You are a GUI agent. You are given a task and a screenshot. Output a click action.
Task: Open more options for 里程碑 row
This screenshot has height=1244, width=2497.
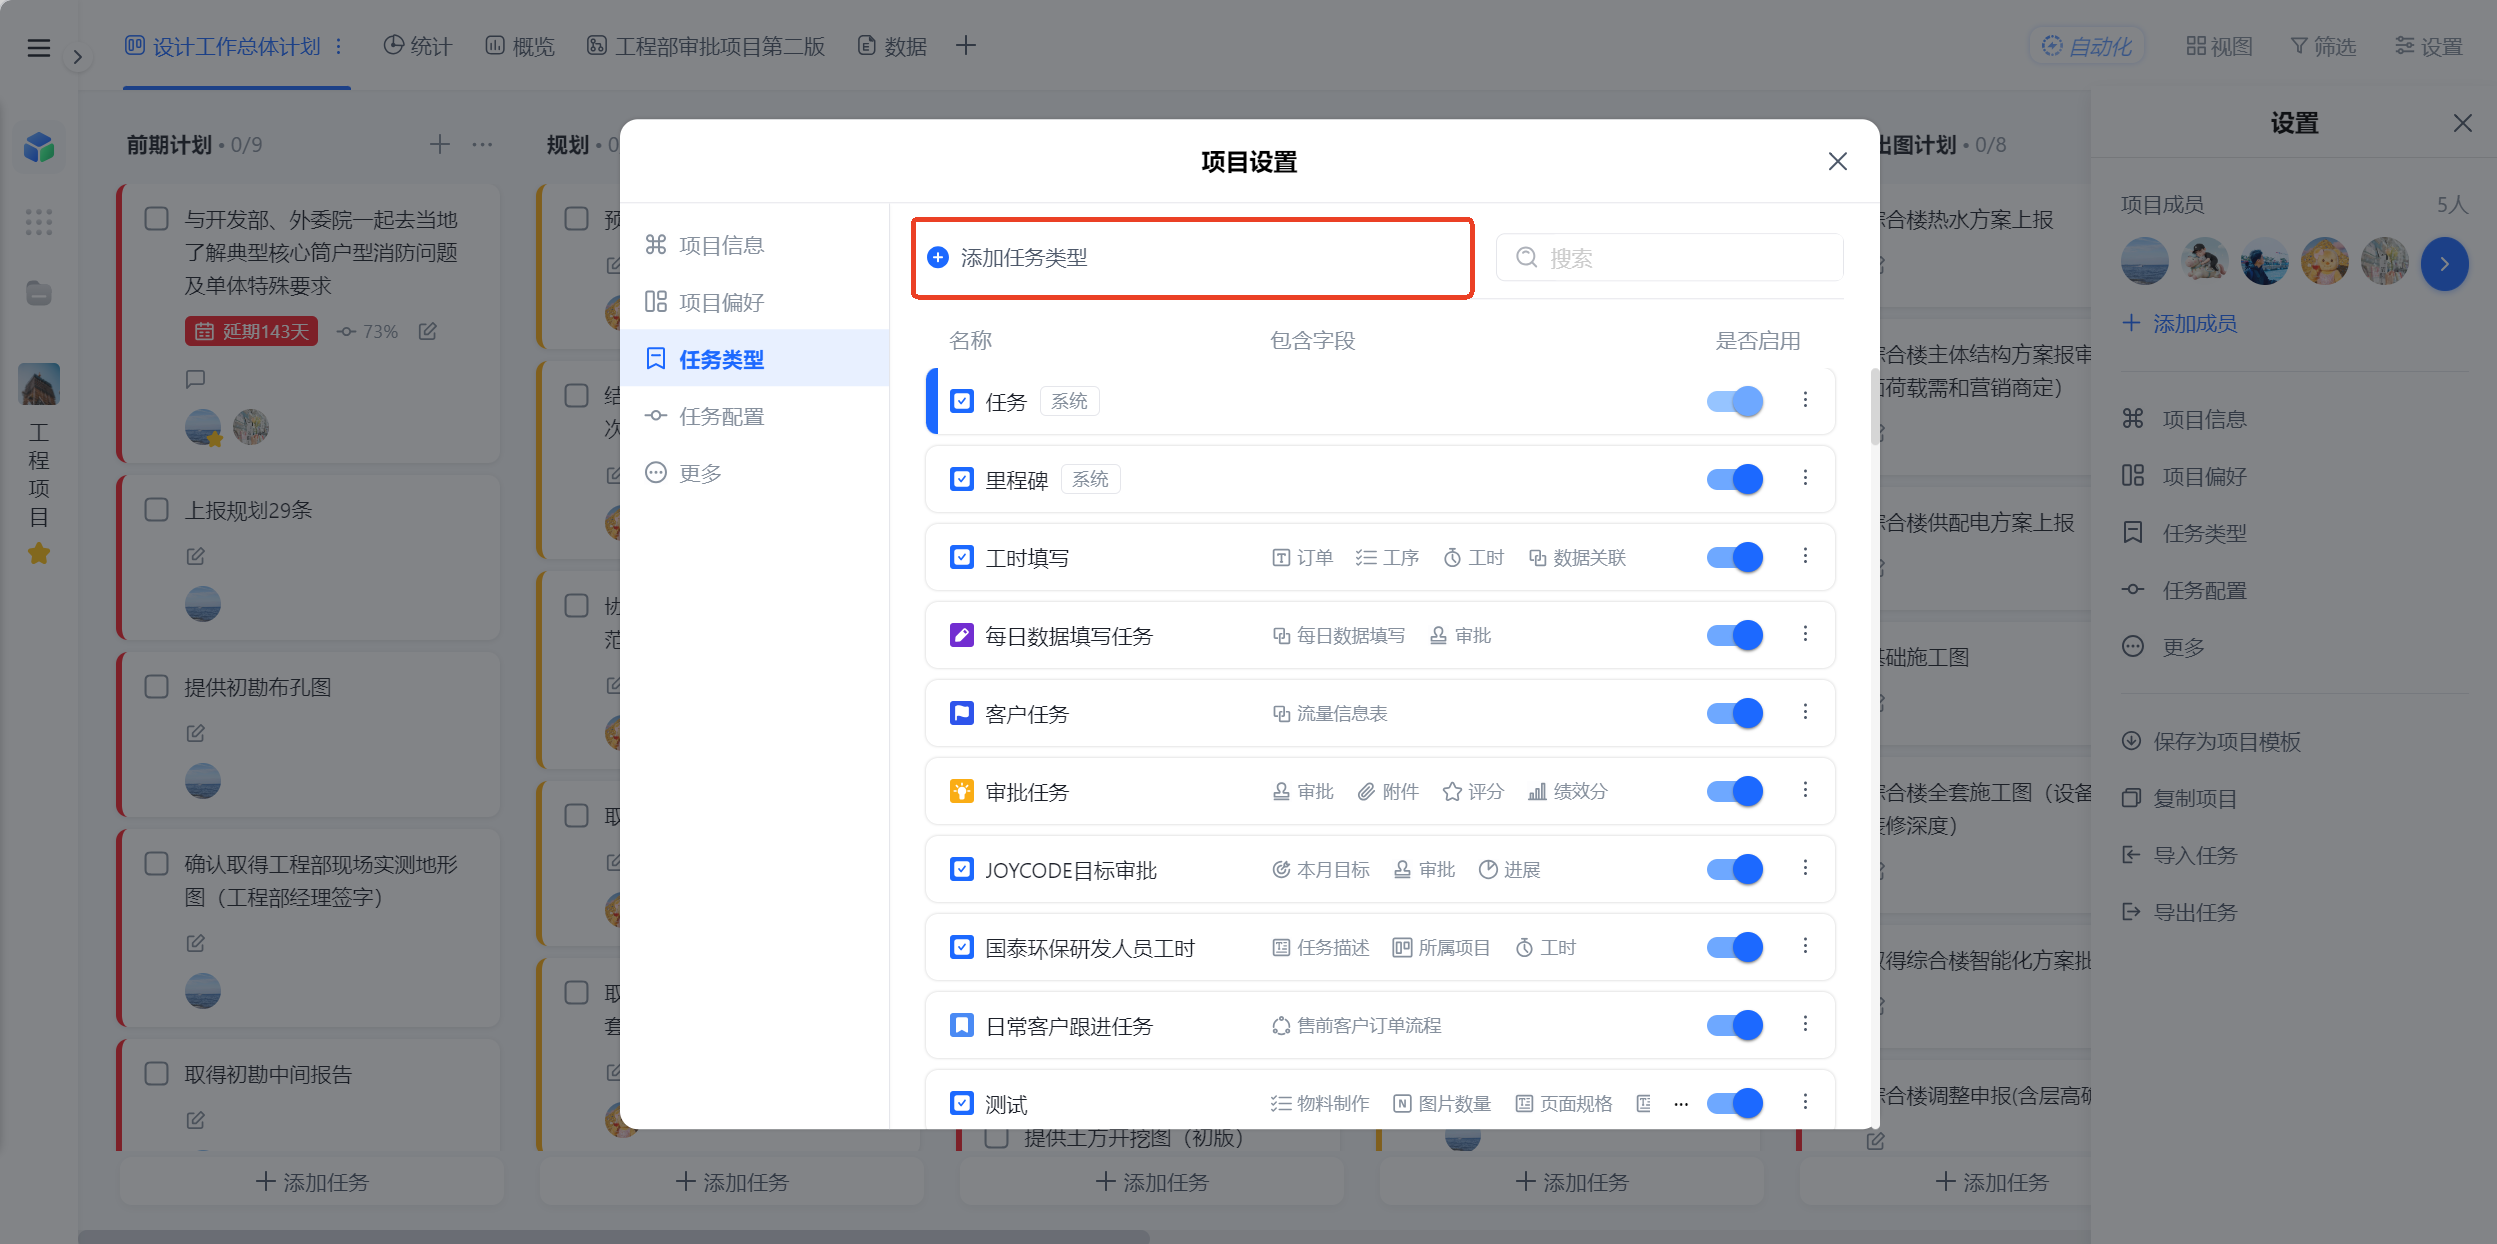tap(1805, 478)
